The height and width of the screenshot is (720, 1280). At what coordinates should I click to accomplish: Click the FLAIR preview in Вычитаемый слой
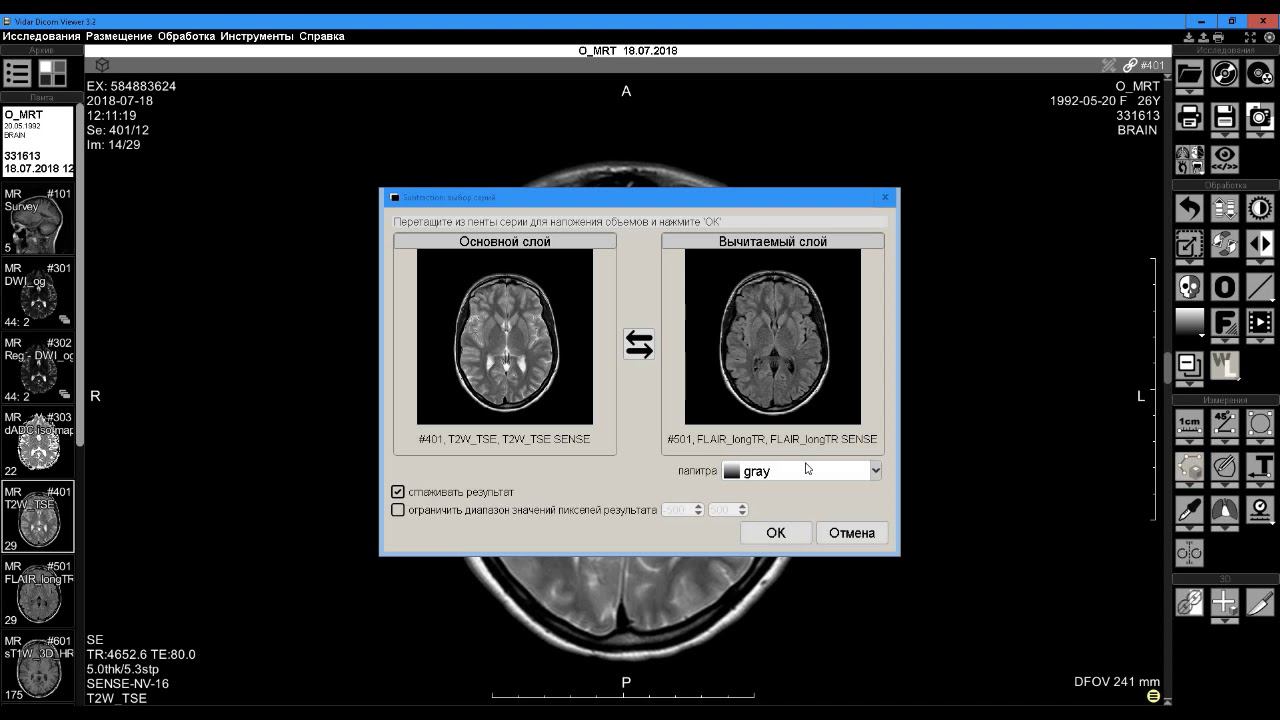tap(773, 337)
